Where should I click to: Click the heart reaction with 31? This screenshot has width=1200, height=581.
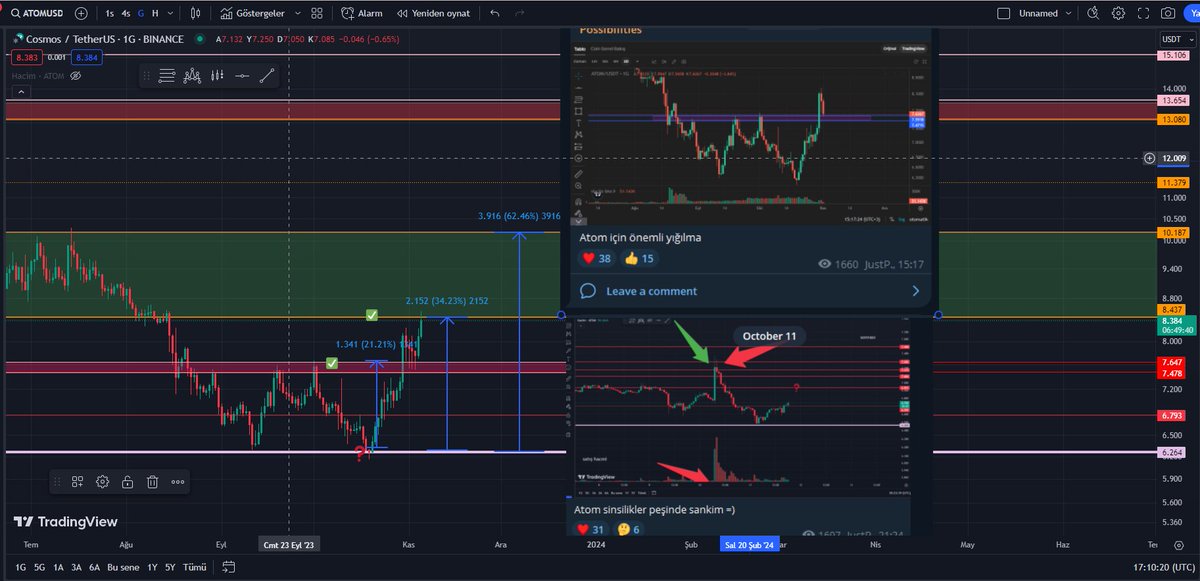click(590, 529)
